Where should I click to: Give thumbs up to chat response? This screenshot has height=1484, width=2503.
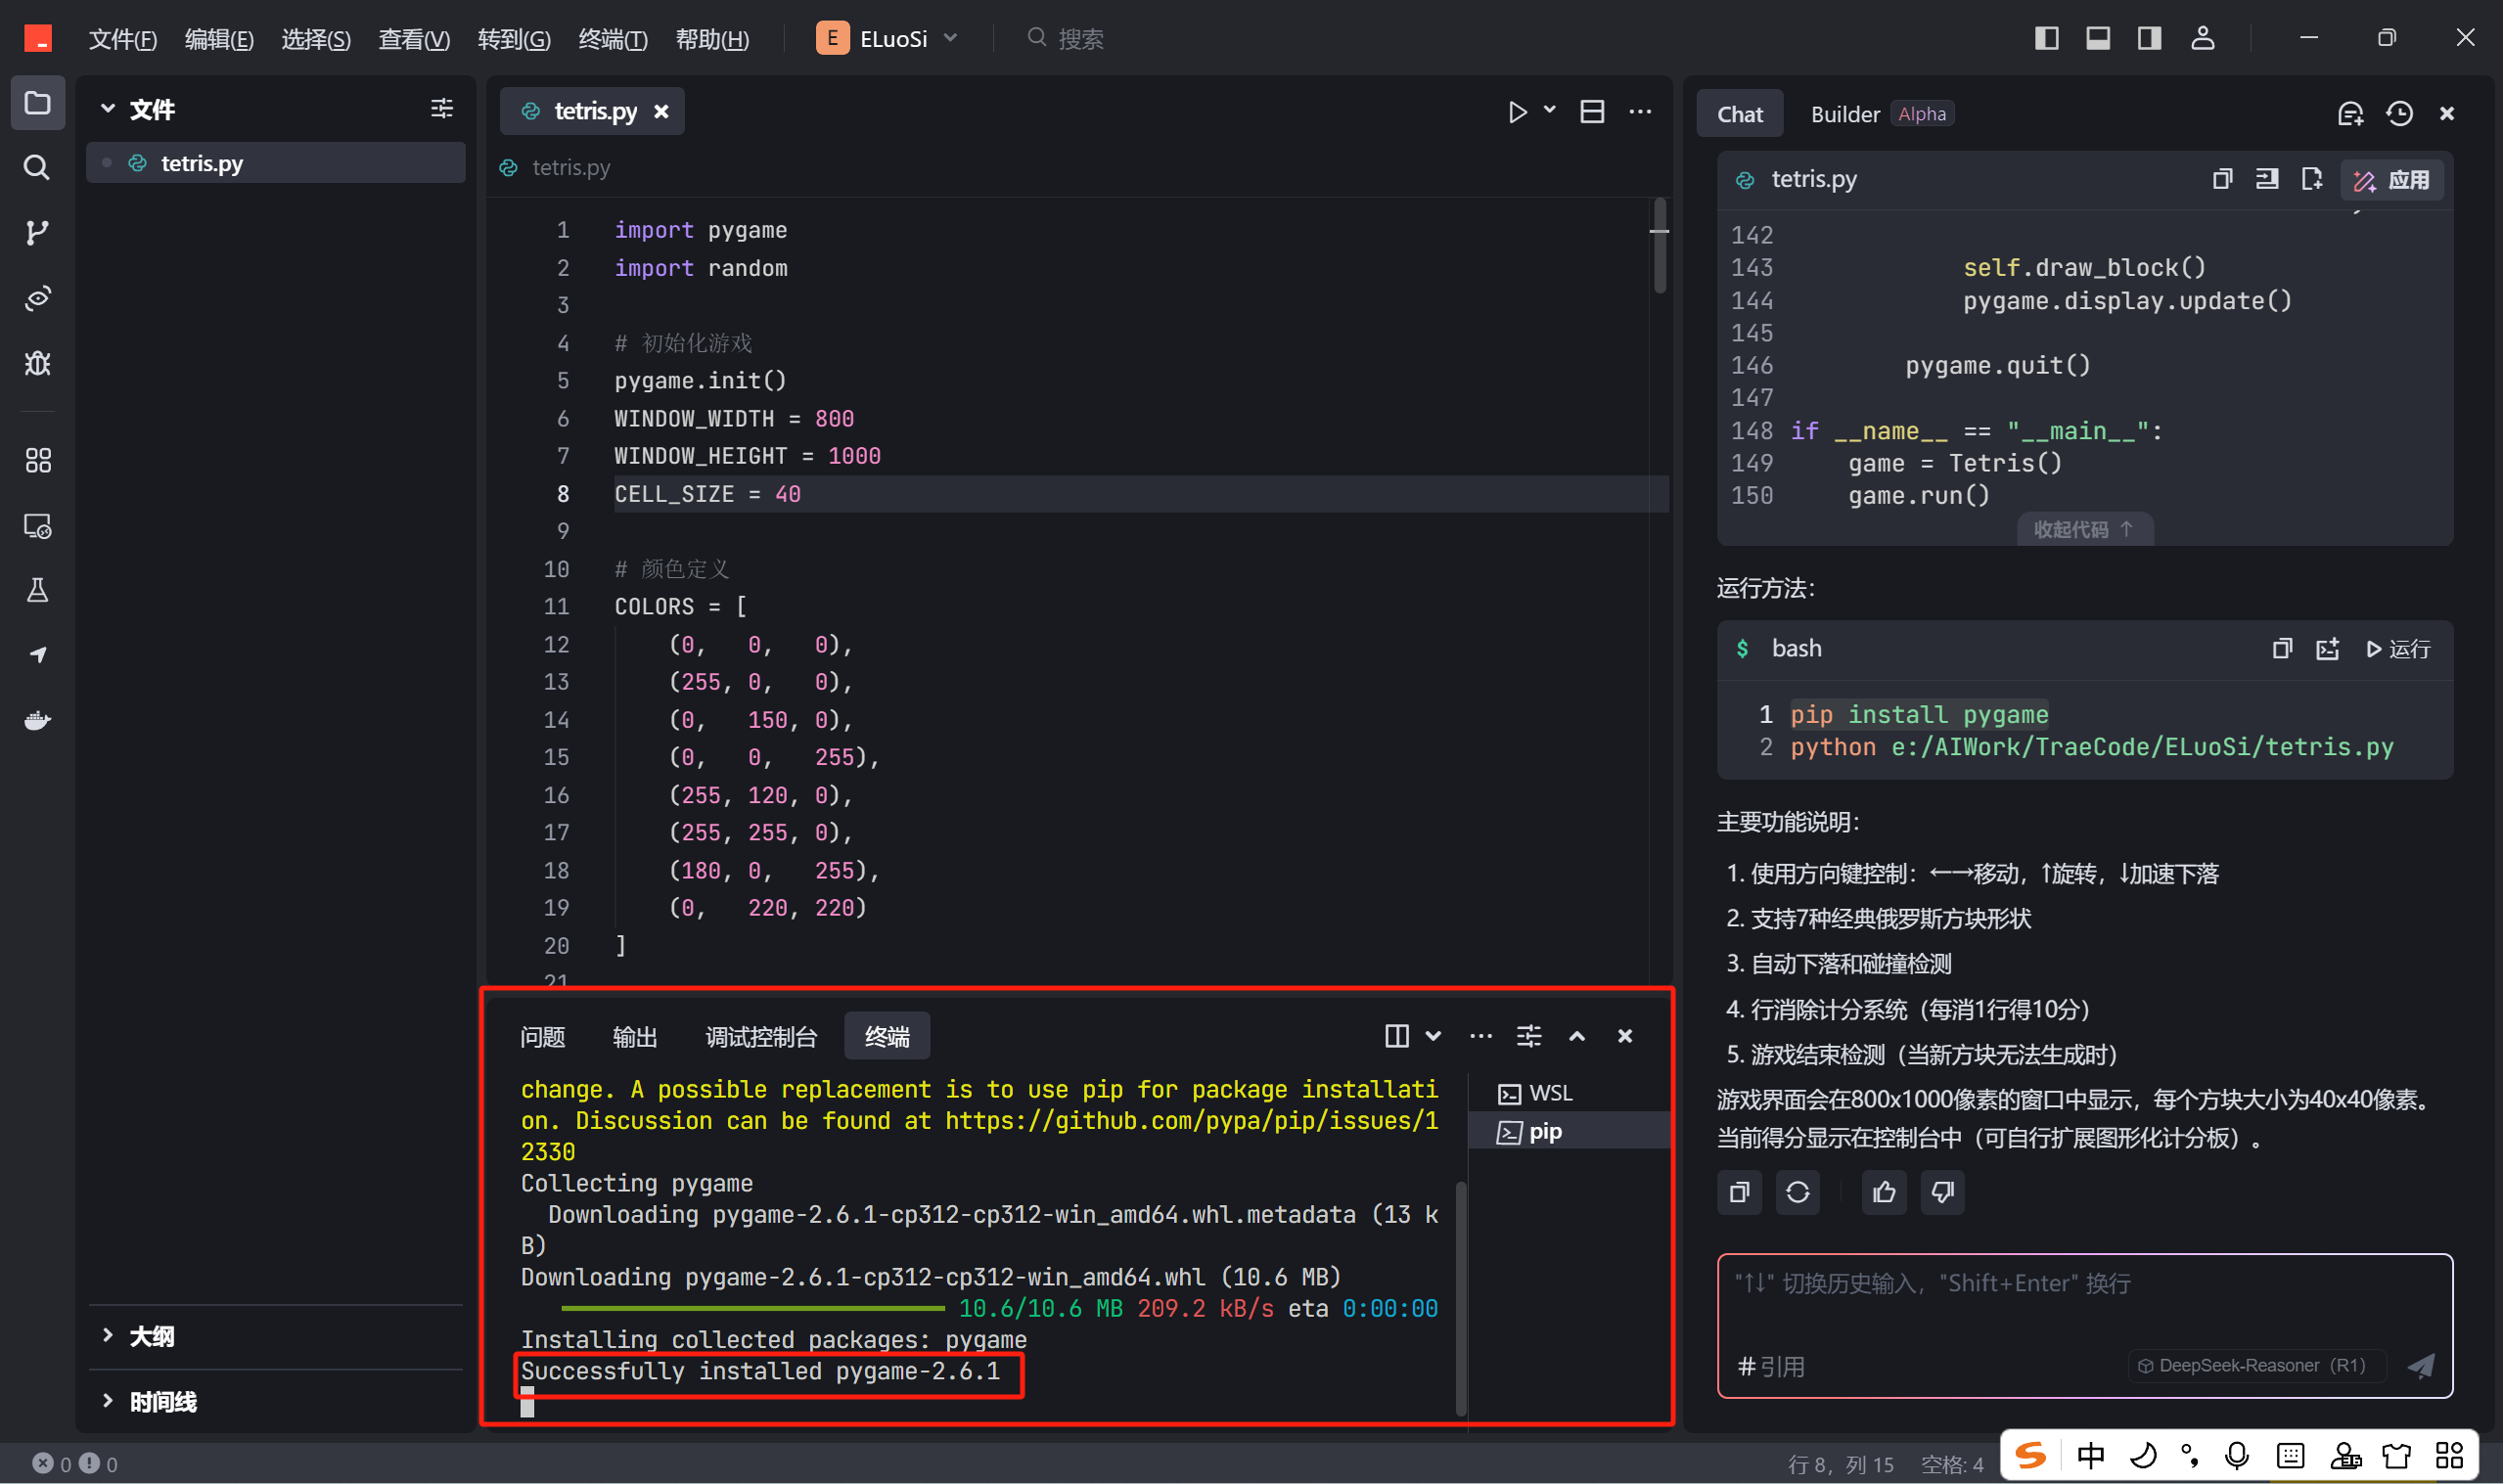(x=1884, y=1192)
